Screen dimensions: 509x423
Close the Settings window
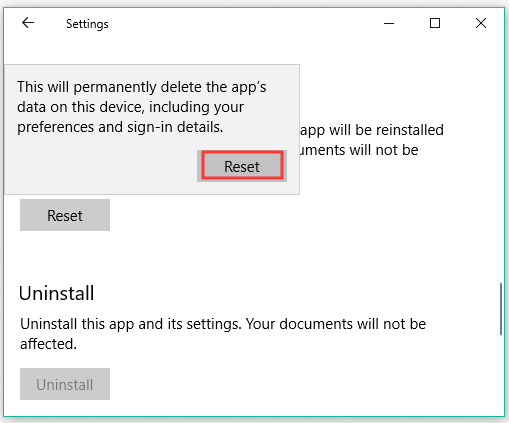[481, 23]
